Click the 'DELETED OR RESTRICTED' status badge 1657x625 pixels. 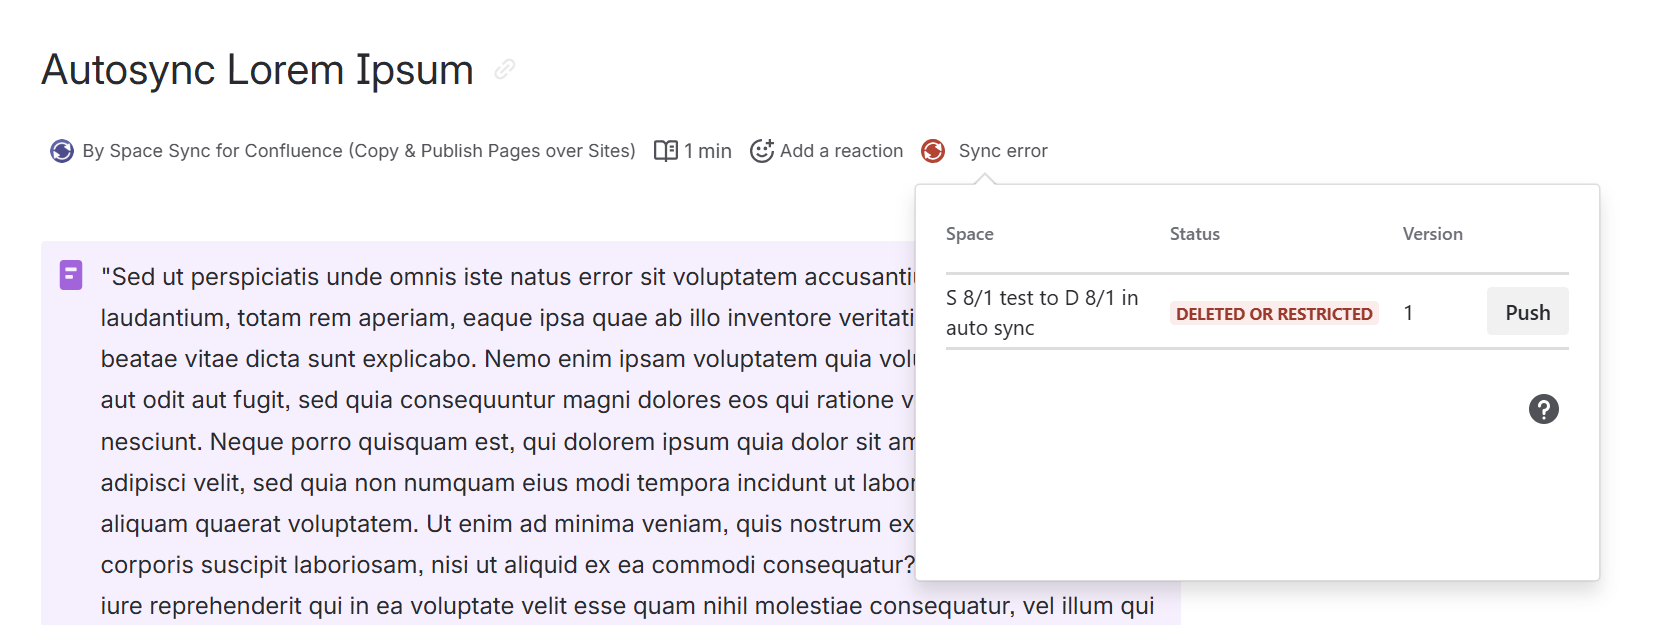1273,314
